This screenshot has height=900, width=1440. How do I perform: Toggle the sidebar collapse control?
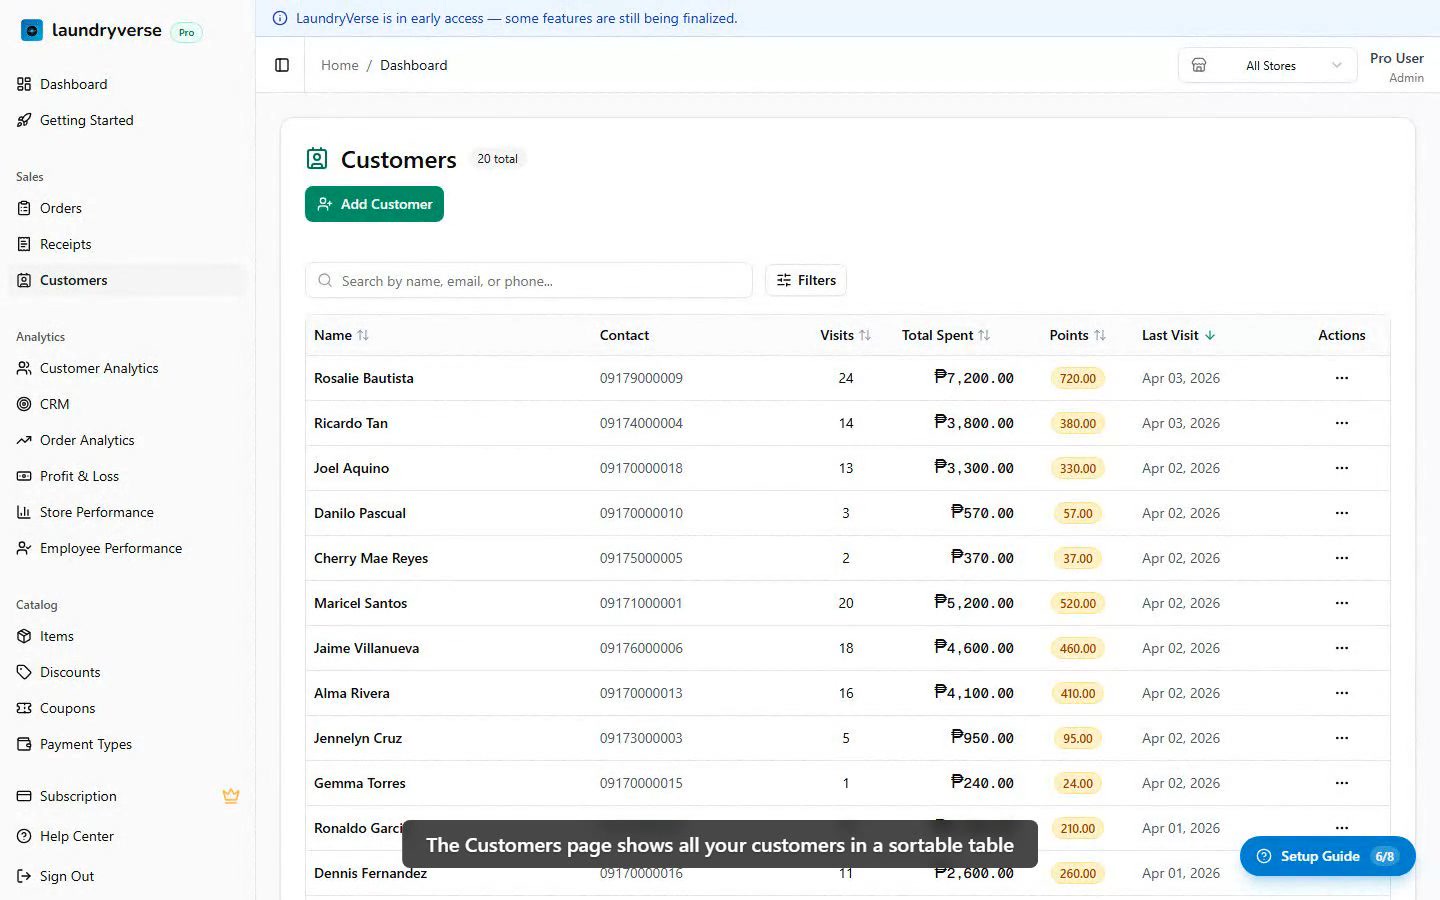[x=281, y=64]
